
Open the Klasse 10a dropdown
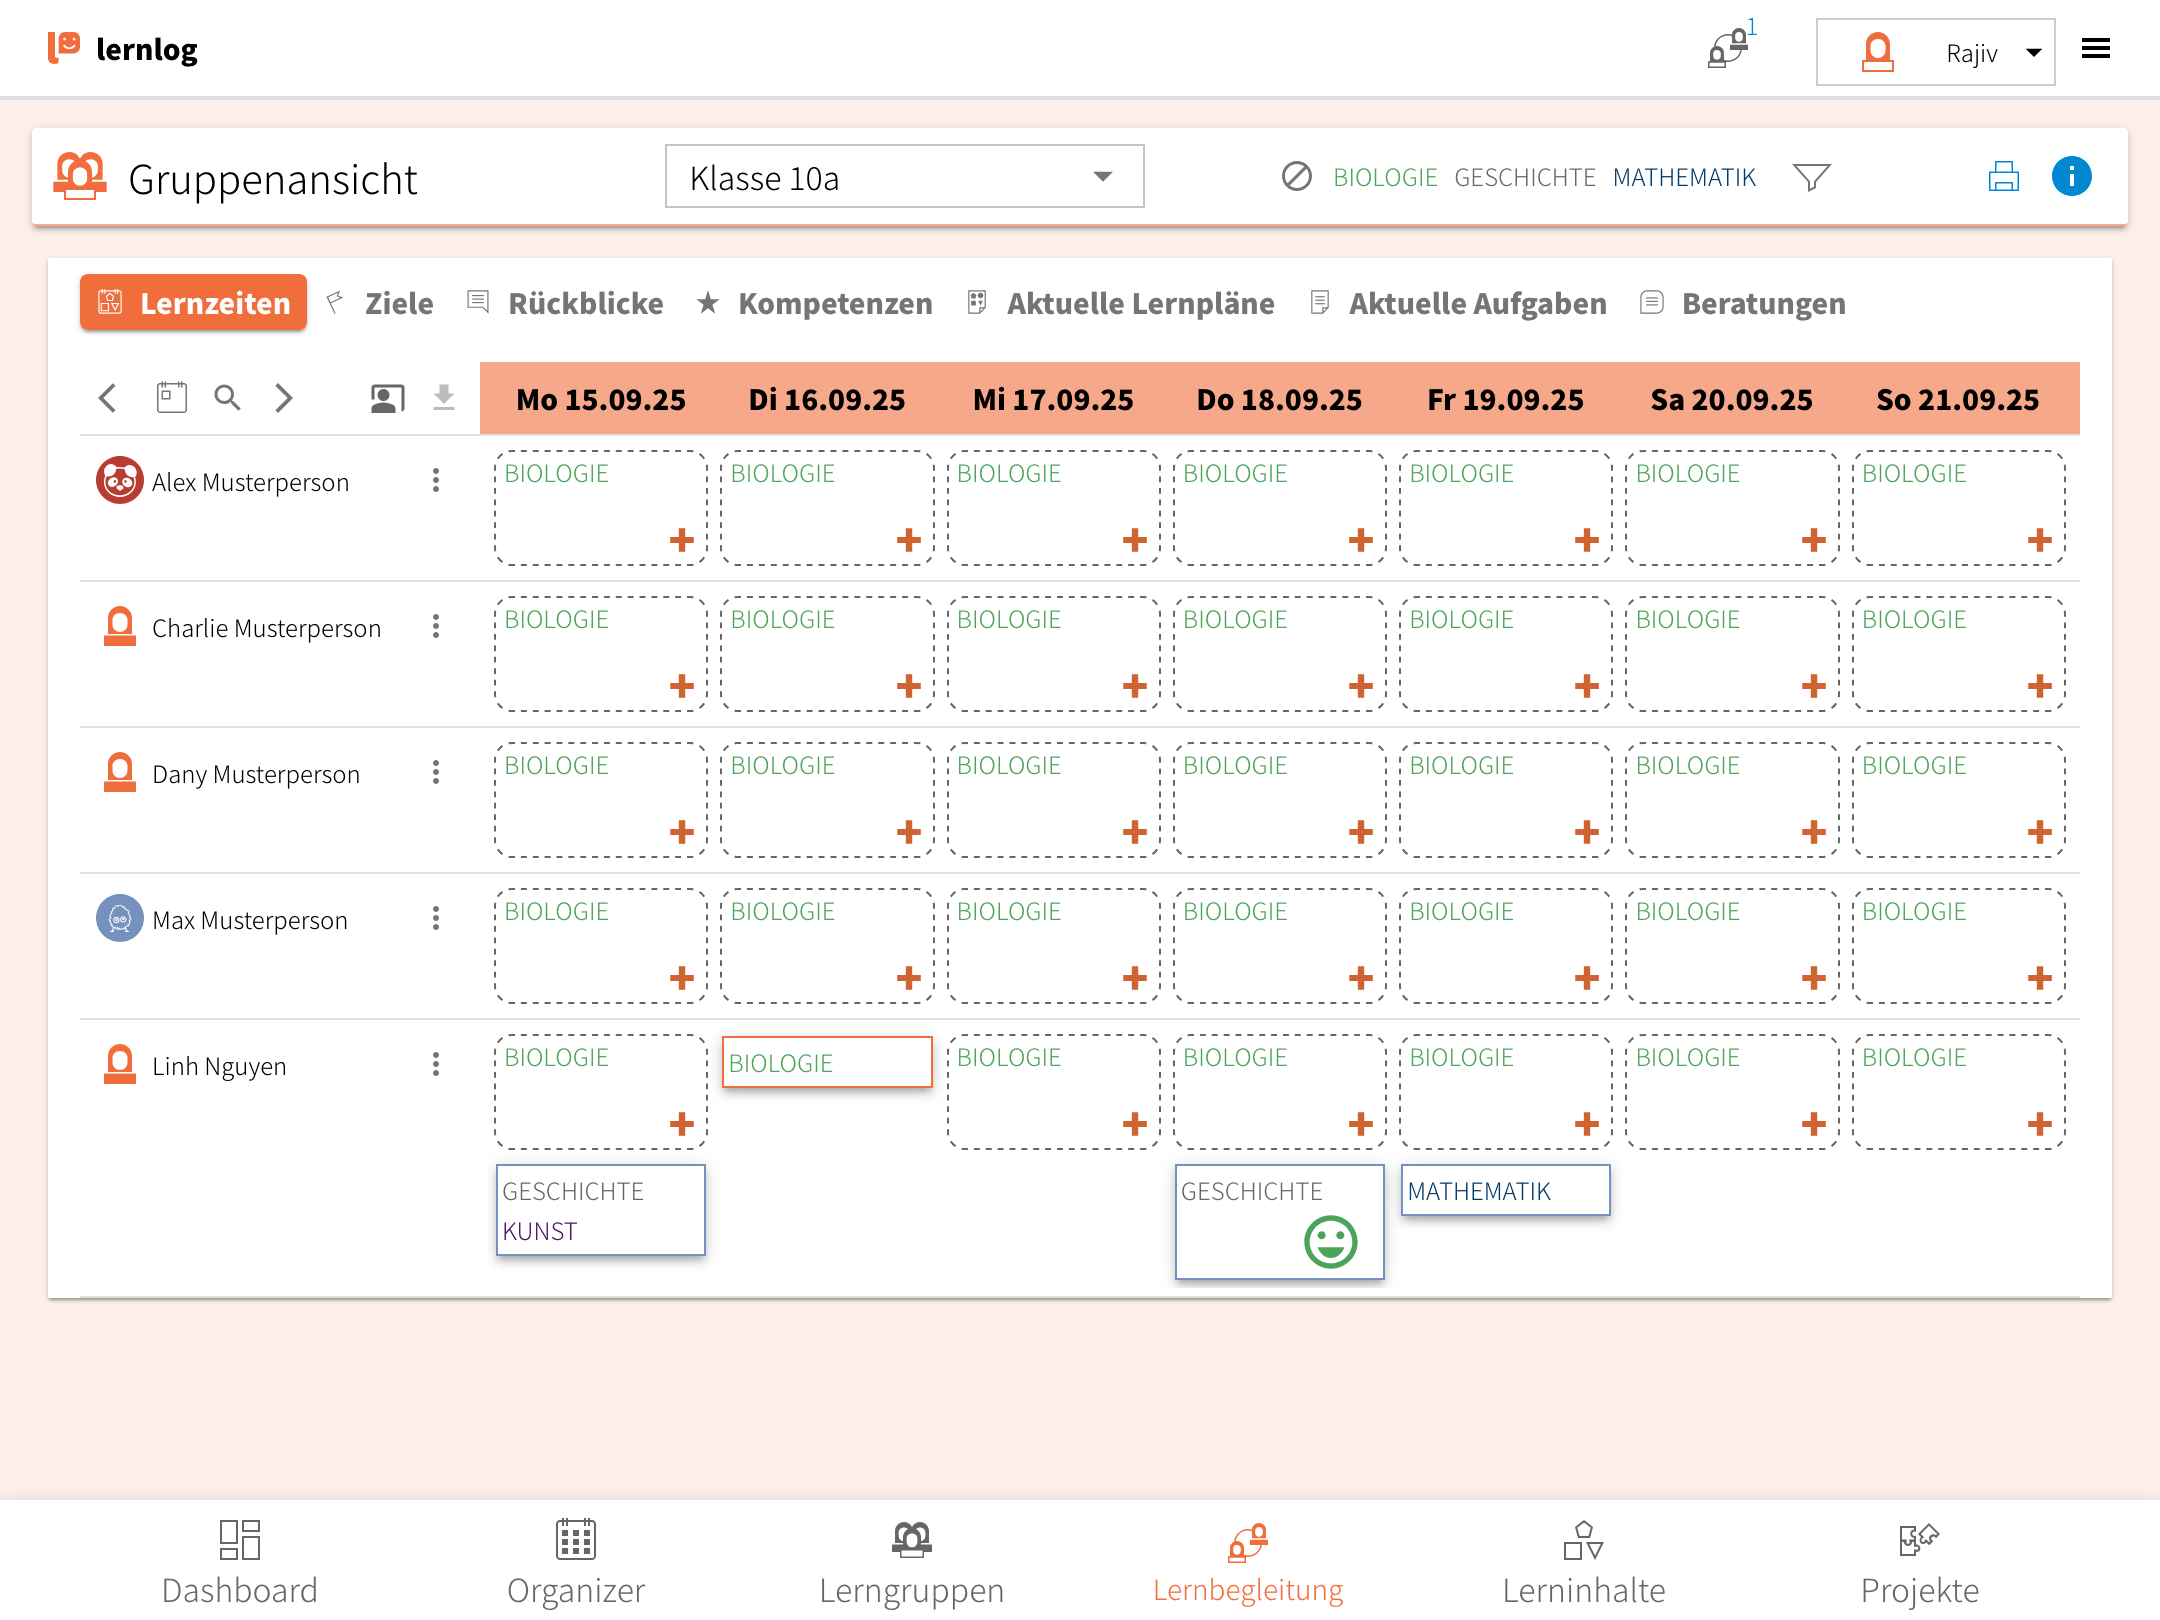tap(904, 177)
